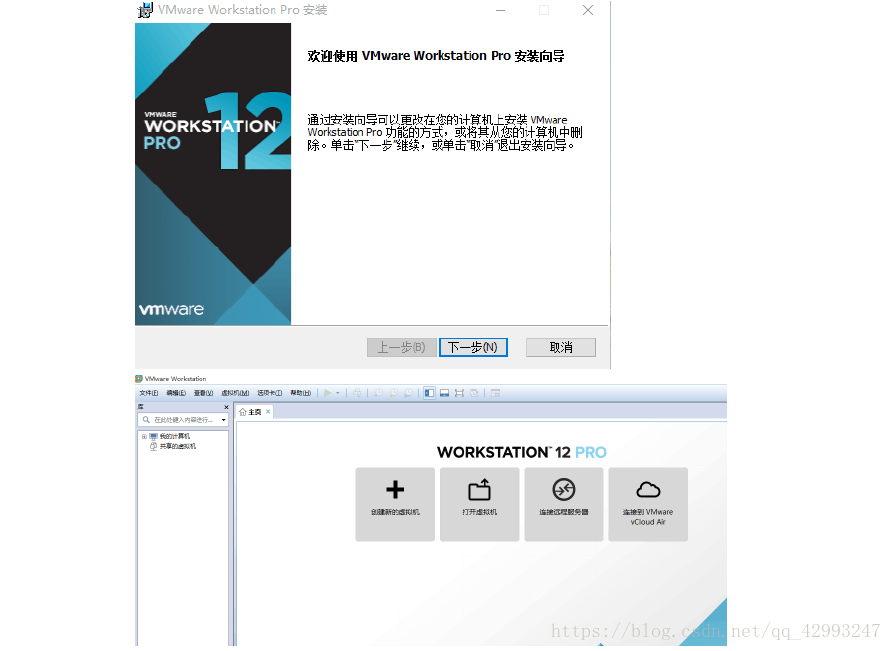Screen dimensions: 892x651
Task: Toggle the library sidebar view icon
Action: (x=430, y=393)
